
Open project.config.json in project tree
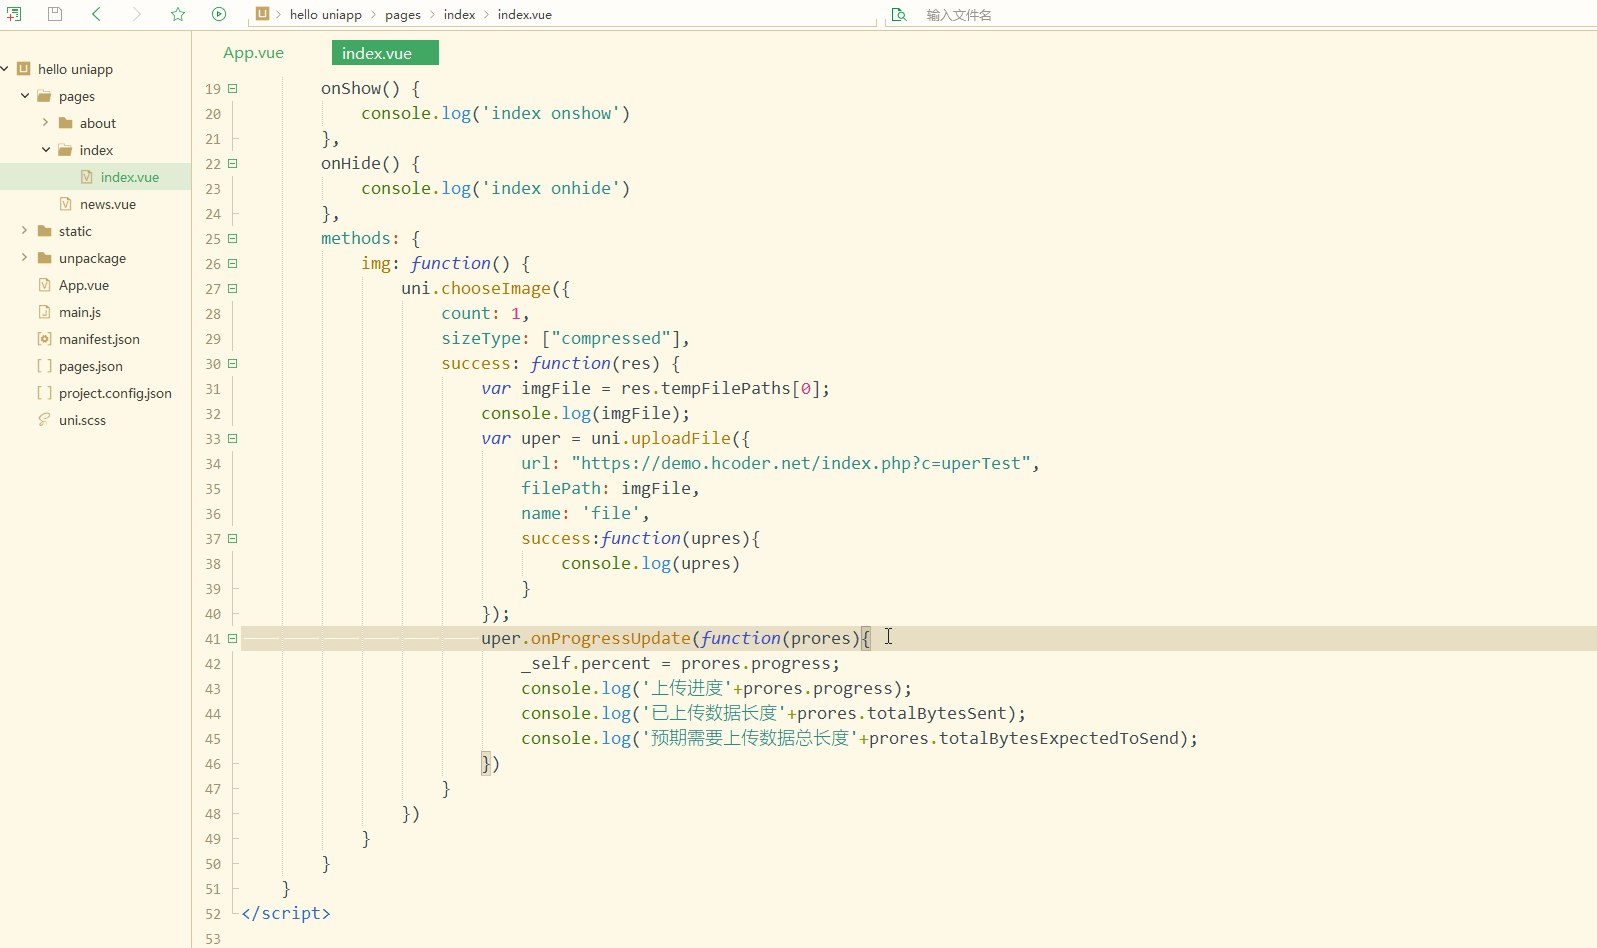[x=115, y=393]
